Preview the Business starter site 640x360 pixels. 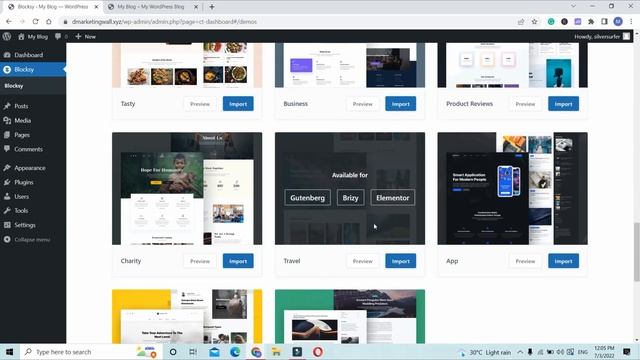tap(362, 104)
